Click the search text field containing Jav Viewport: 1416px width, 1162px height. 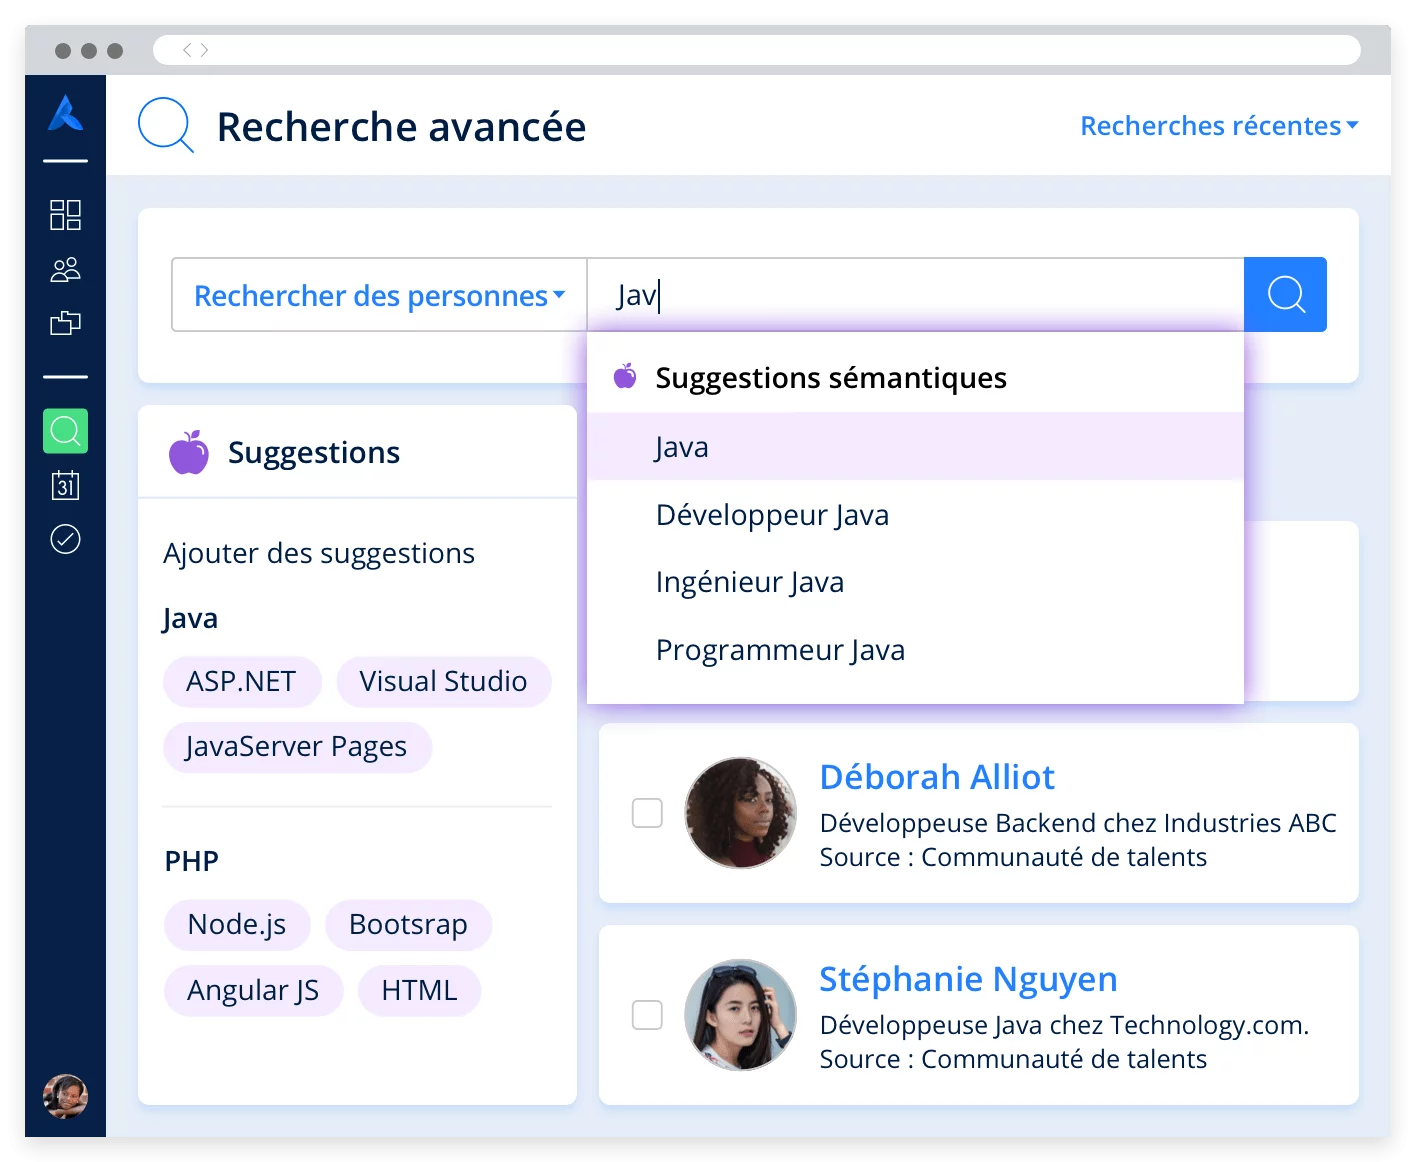click(914, 295)
